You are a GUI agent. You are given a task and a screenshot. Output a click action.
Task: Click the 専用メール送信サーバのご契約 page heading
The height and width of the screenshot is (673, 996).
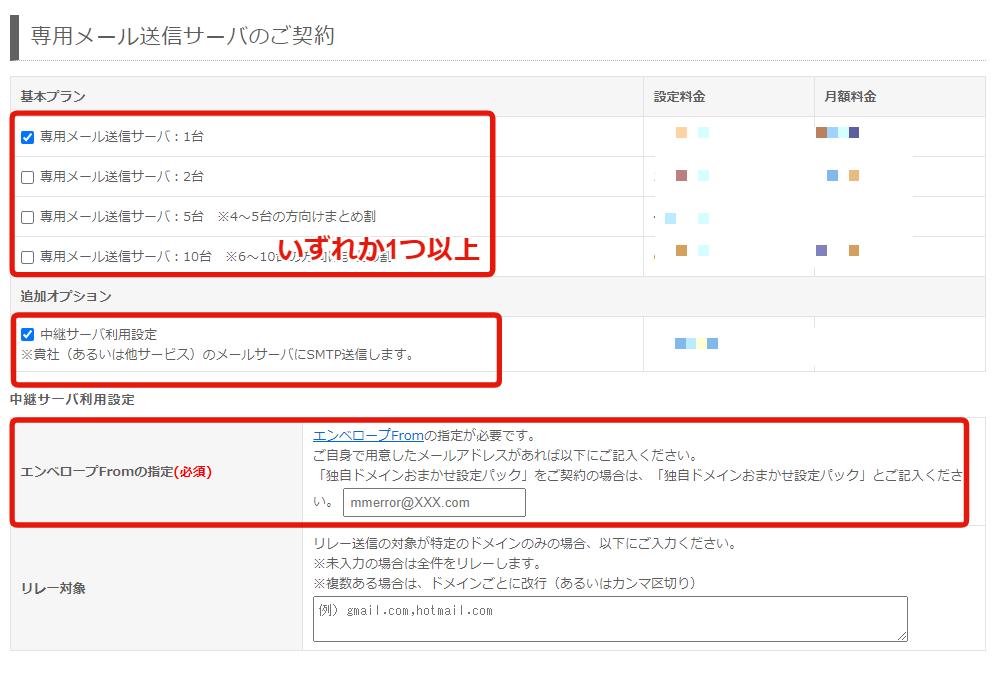[x=182, y=36]
